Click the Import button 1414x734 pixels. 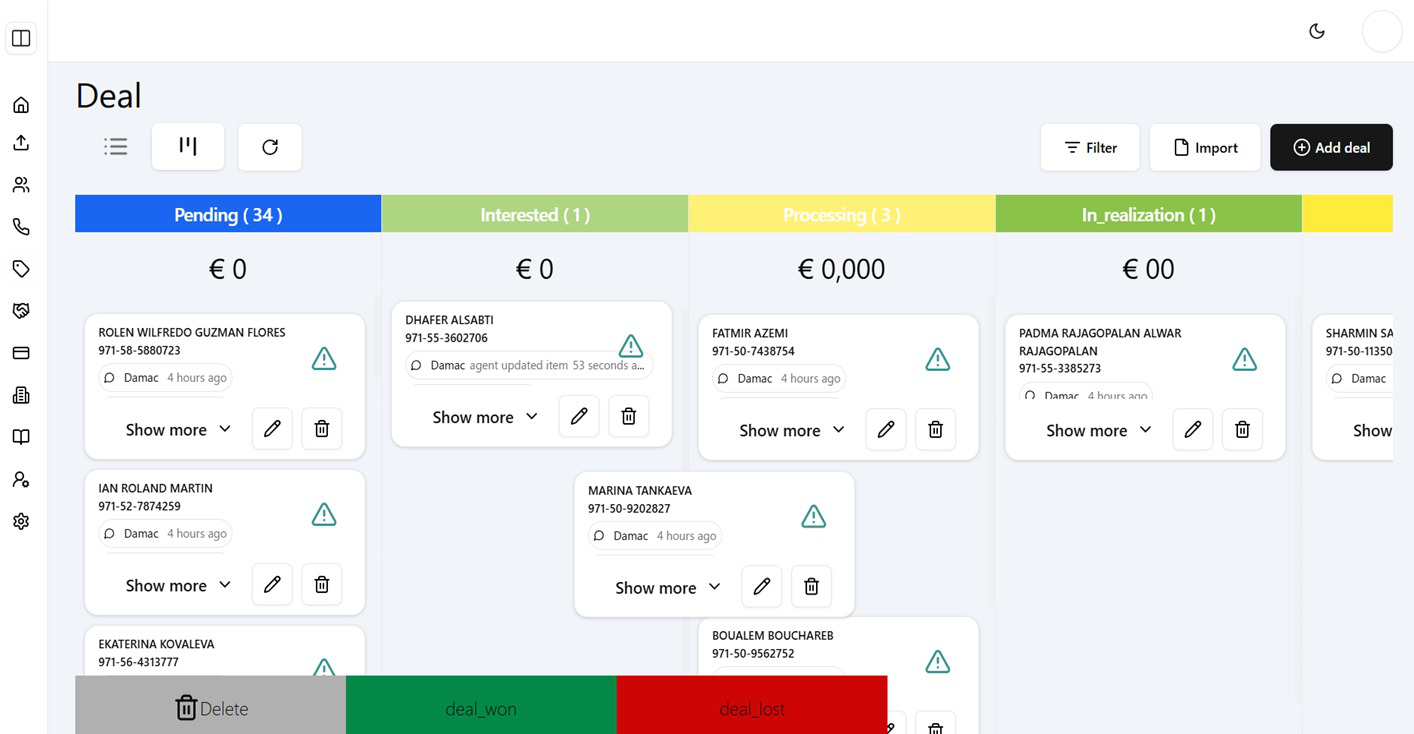pyautogui.click(x=1205, y=147)
